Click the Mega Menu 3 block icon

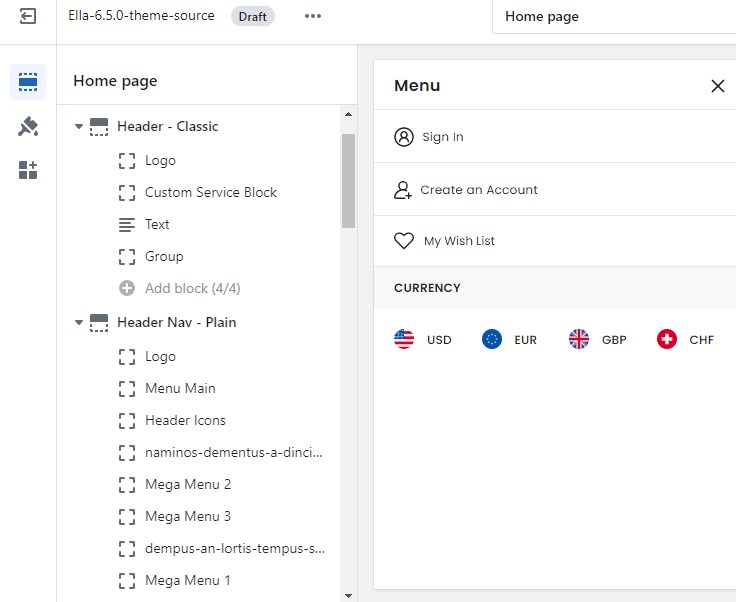tap(127, 517)
